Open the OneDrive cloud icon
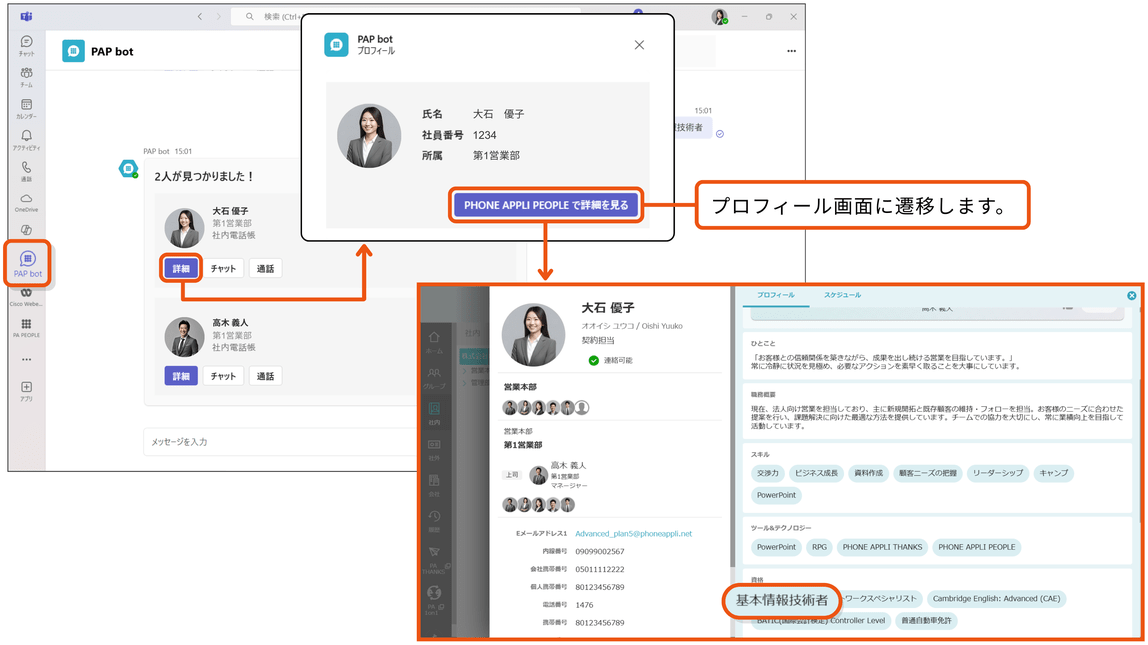The width and height of the screenshot is (1148, 645). [26, 202]
